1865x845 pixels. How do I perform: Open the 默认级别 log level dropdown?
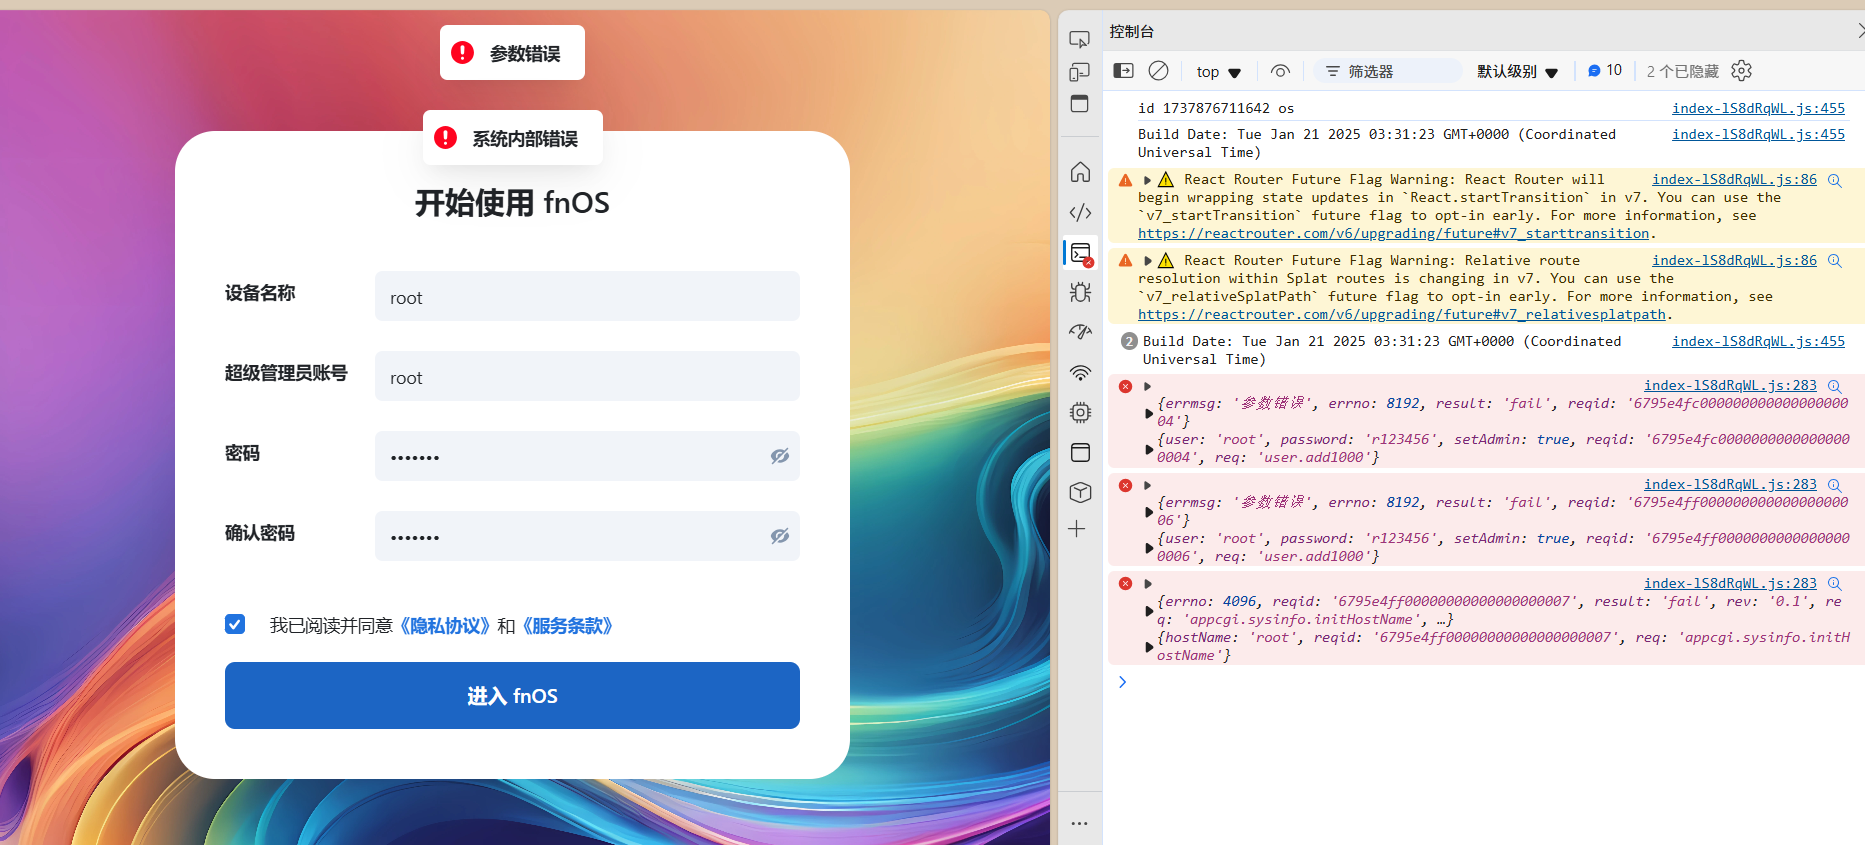click(1517, 72)
